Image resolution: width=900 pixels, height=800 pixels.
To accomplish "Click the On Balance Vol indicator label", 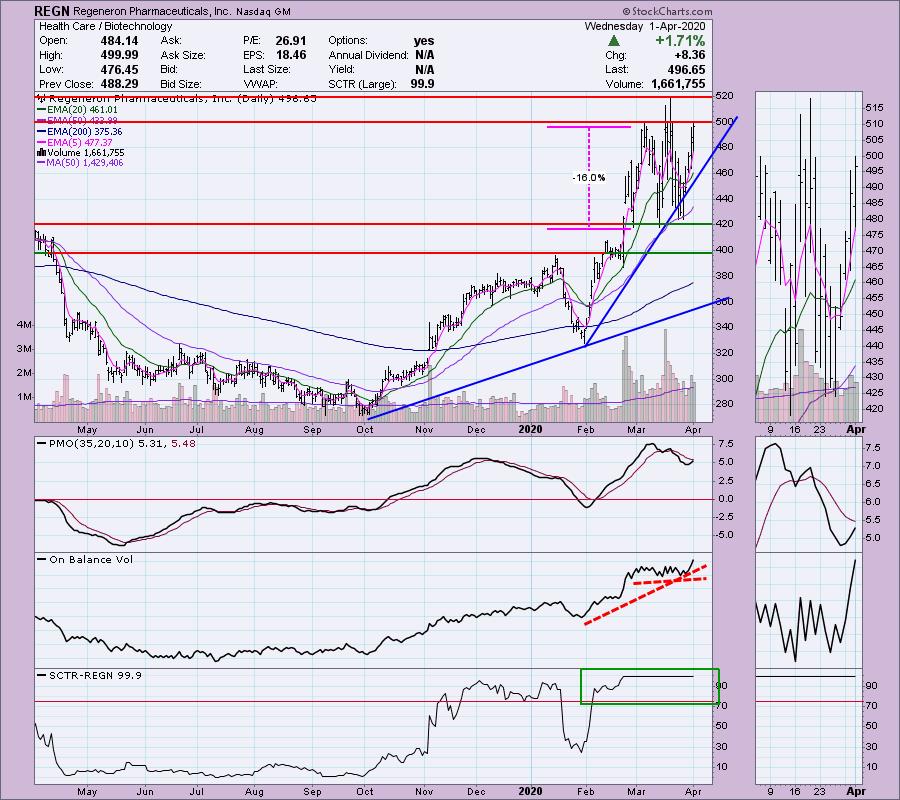I will (x=85, y=560).
